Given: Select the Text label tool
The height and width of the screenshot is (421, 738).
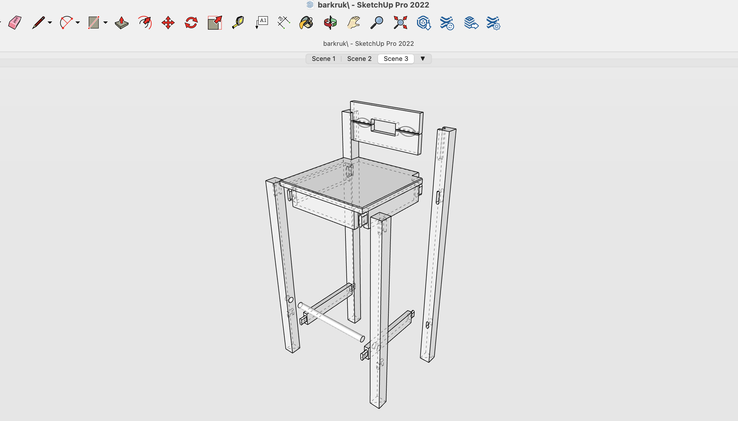Looking at the screenshot, I should tap(262, 21).
